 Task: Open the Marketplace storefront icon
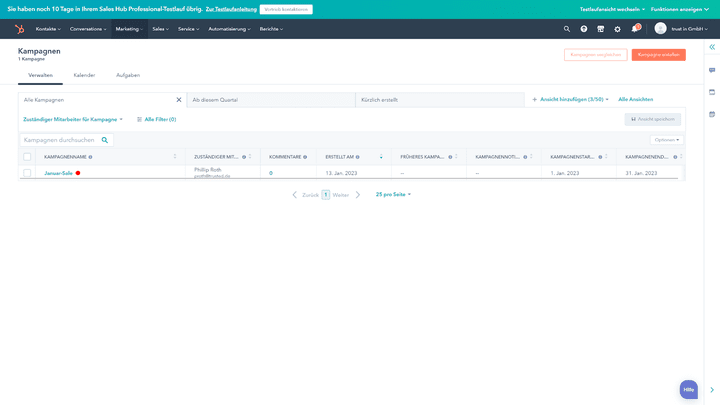pos(600,29)
